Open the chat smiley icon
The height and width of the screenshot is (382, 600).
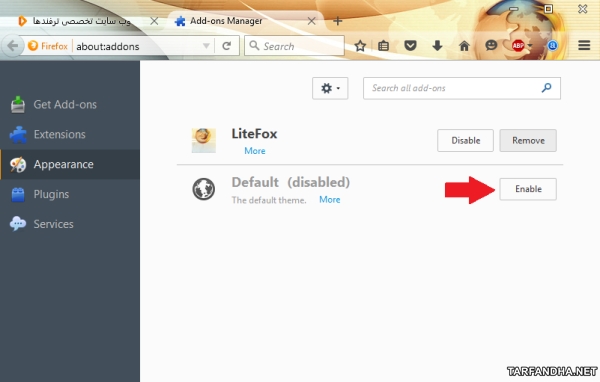coord(491,46)
